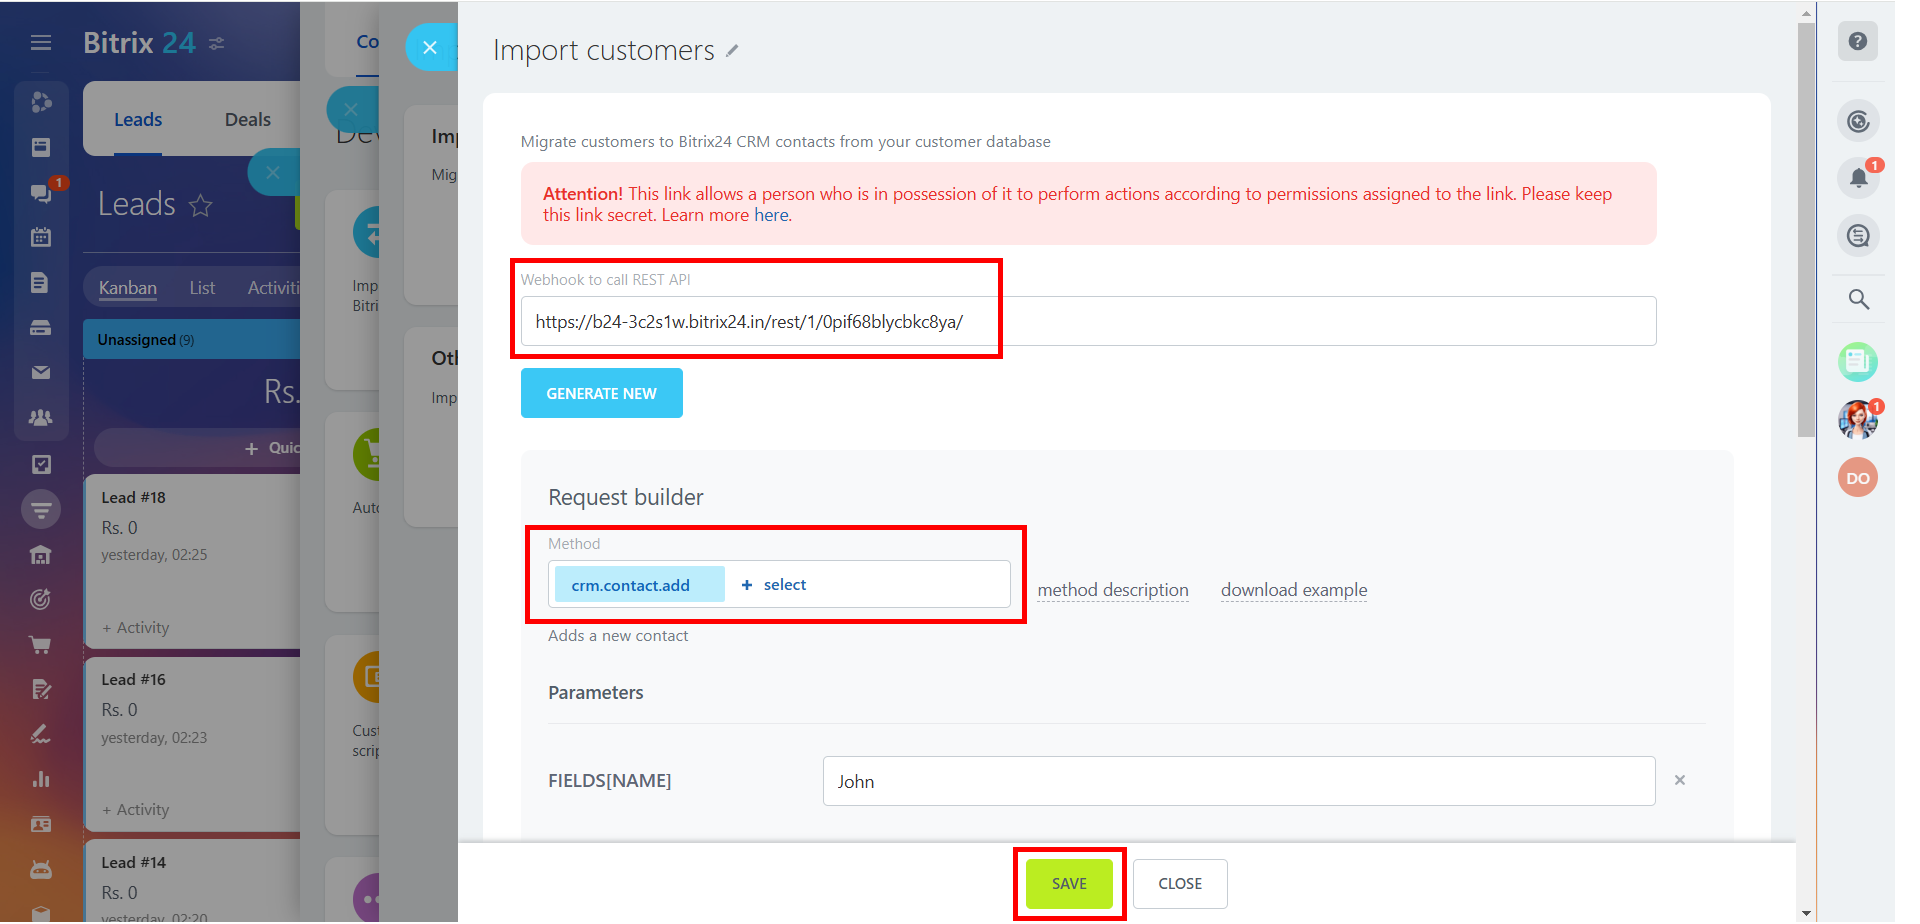Open the Notifications bell icon

point(1857,178)
